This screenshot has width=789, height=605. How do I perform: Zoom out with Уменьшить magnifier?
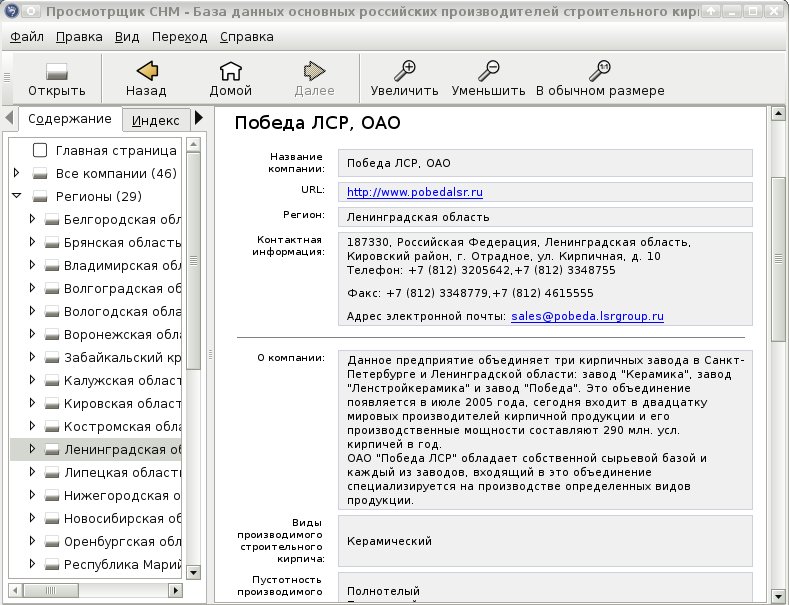(488, 79)
